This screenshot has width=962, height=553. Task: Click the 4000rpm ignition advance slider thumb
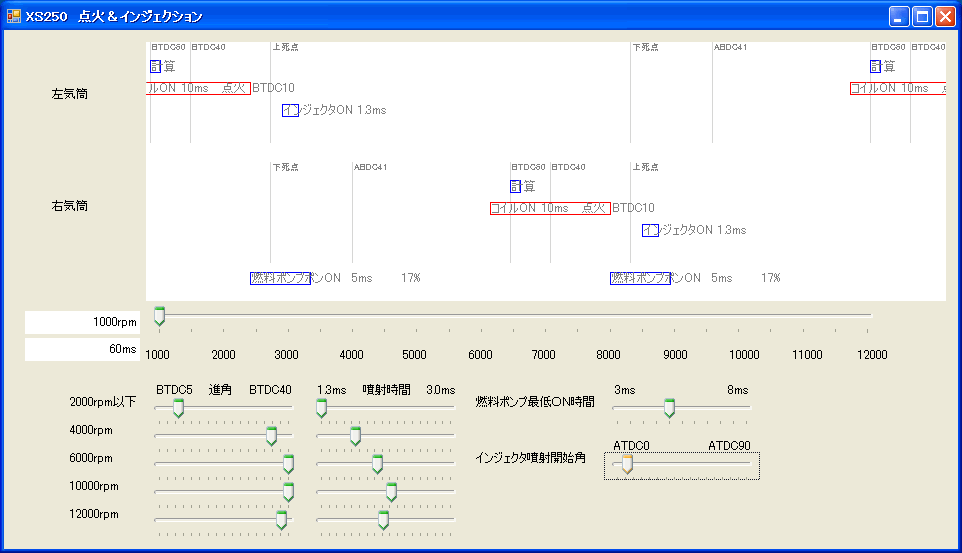pyautogui.click(x=271, y=436)
